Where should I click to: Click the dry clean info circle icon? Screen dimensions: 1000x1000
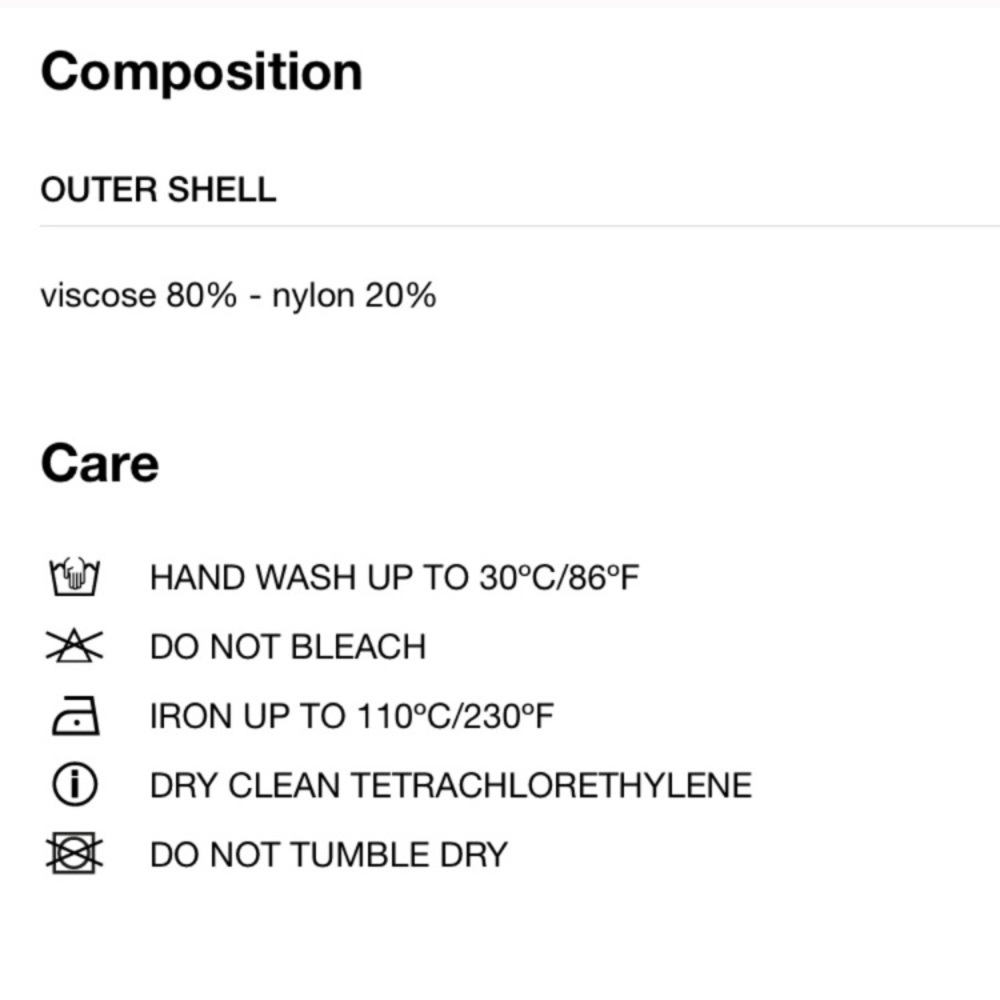tap(75, 784)
